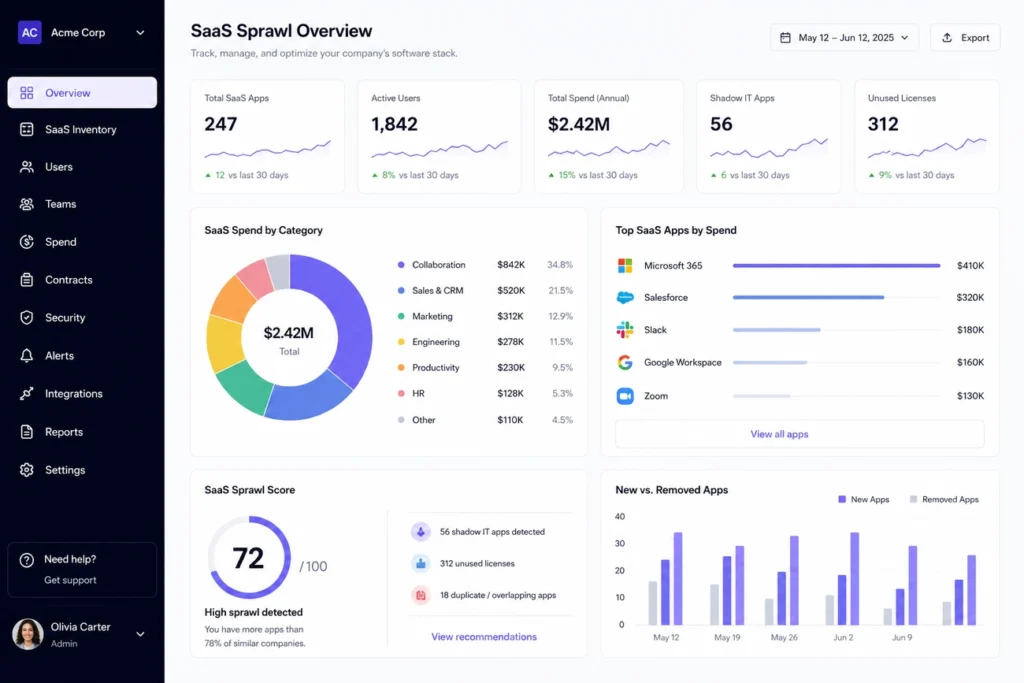Expand the Acme Corp workspace chevron
The height and width of the screenshot is (683, 1024).
(x=140, y=33)
